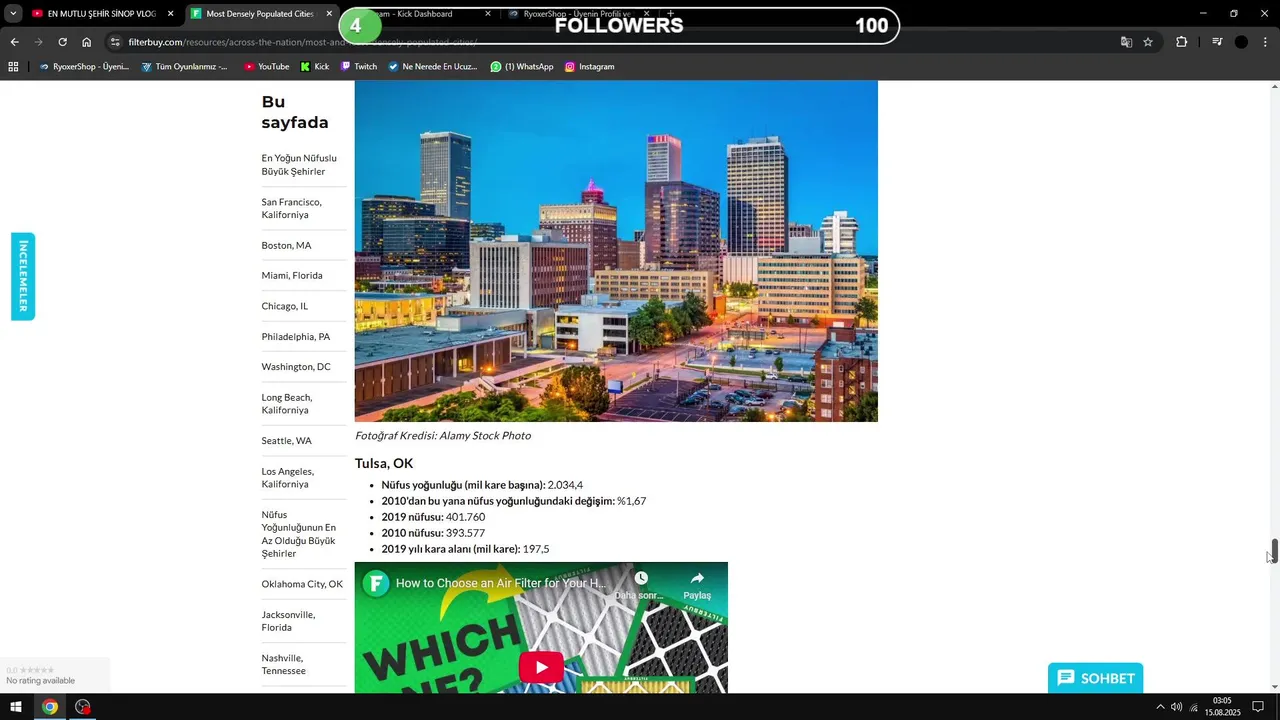
Task: Click the site info icon in address bar
Action: (x=115, y=42)
